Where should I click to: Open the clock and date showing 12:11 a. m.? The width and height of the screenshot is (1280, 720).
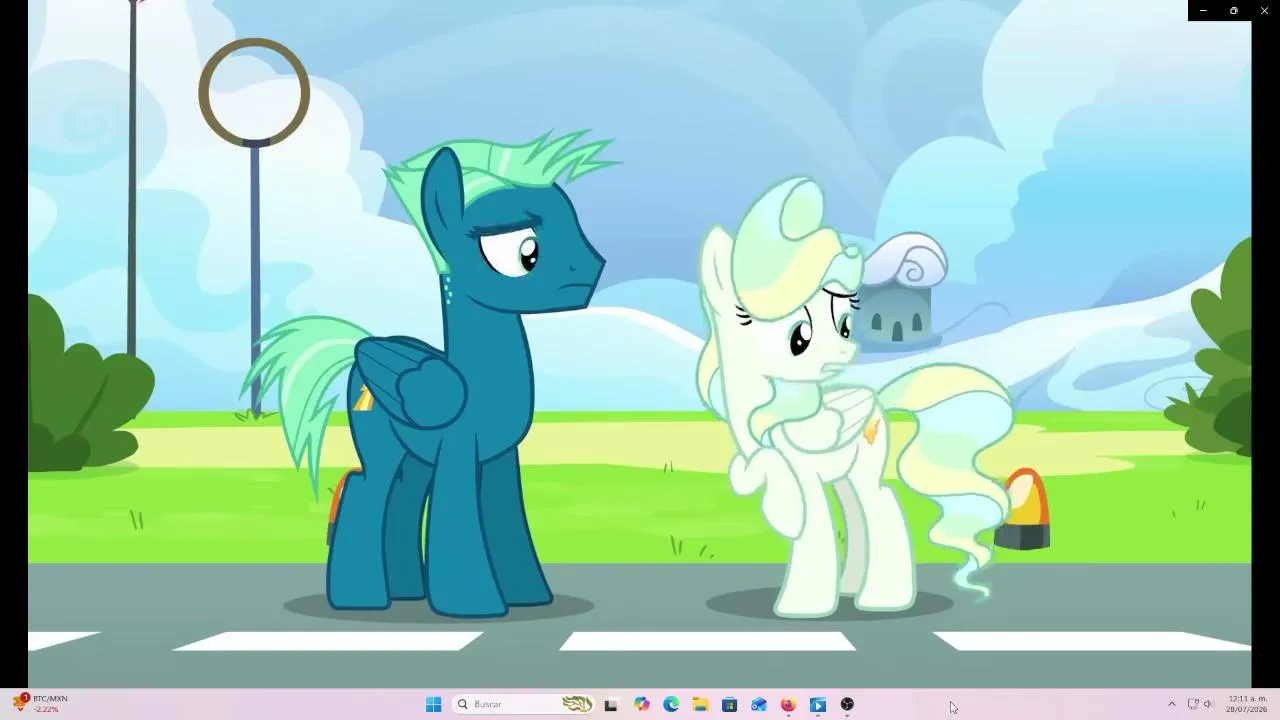click(x=1247, y=704)
